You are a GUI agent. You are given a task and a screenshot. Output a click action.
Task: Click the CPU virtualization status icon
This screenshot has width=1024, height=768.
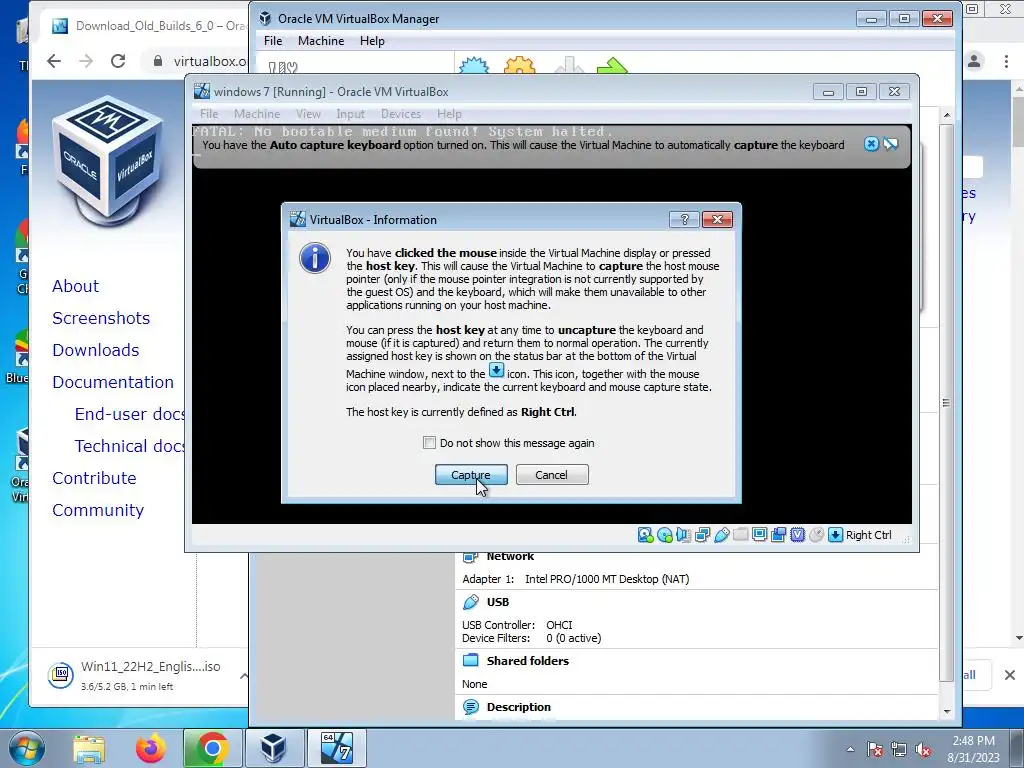[x=797, y=535]
